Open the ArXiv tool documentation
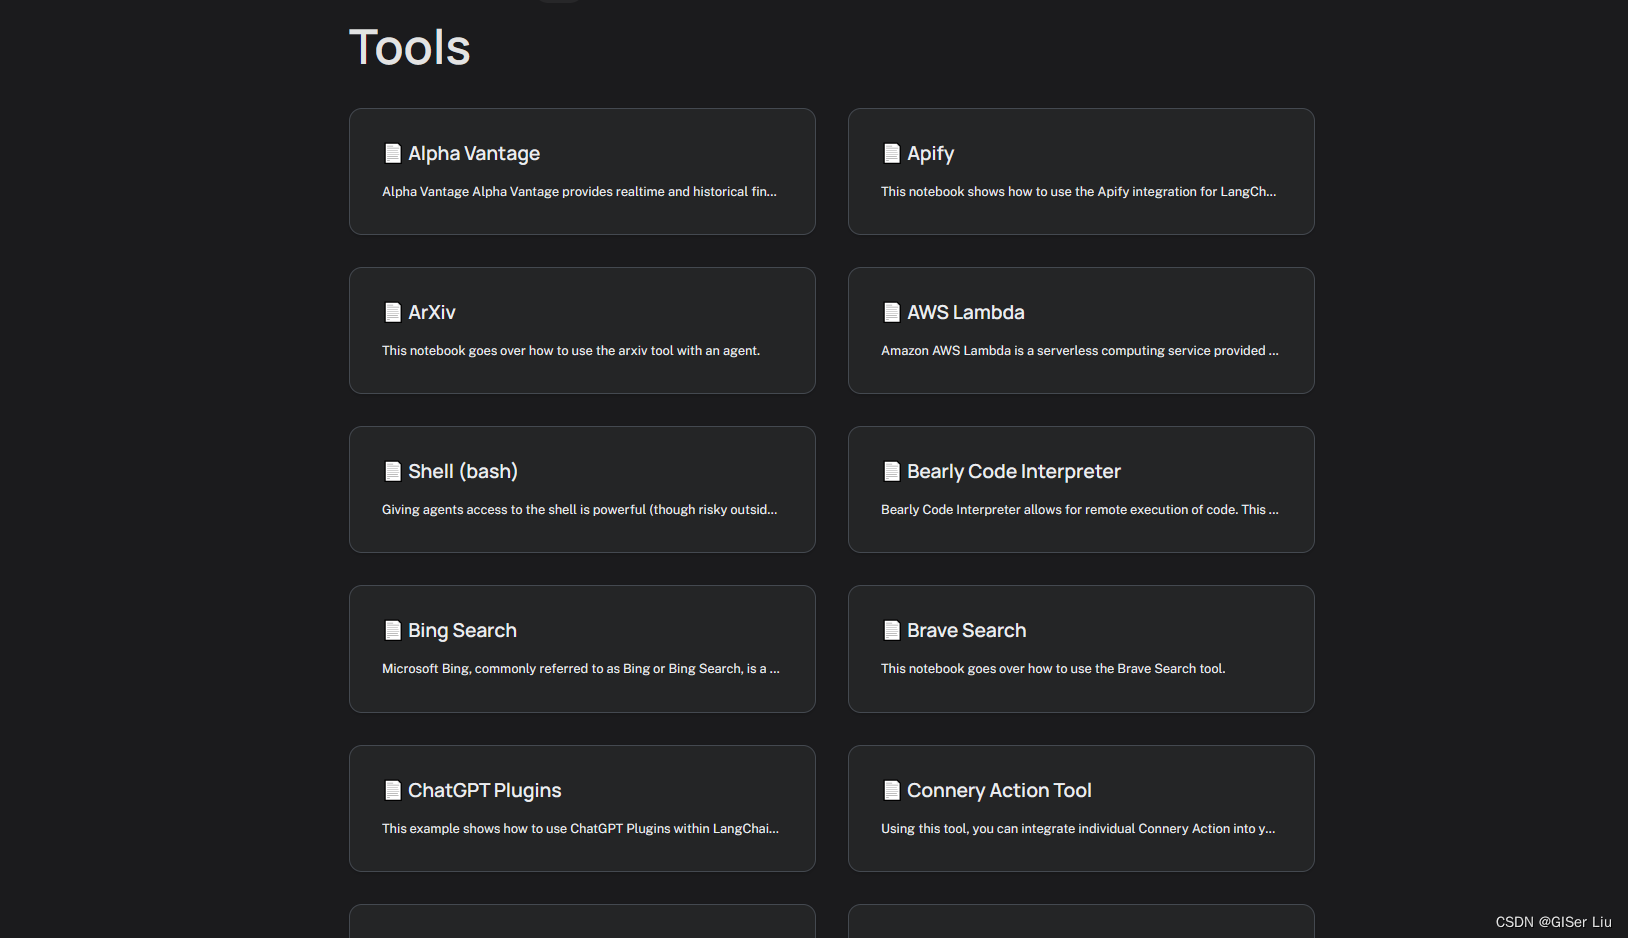The height and width of the screenshot is (938, 1628). tap(581, 330)
